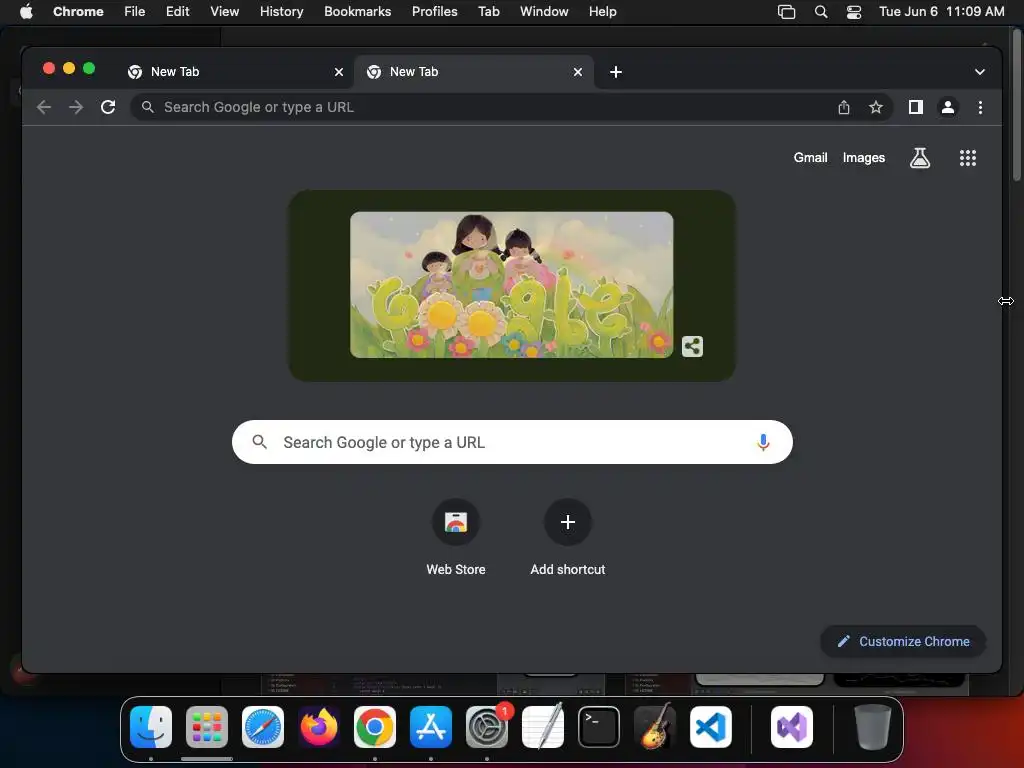Screen dimensions: 1024x768
Task: Close the second New Tab
Action: click(x=577, y=72)
